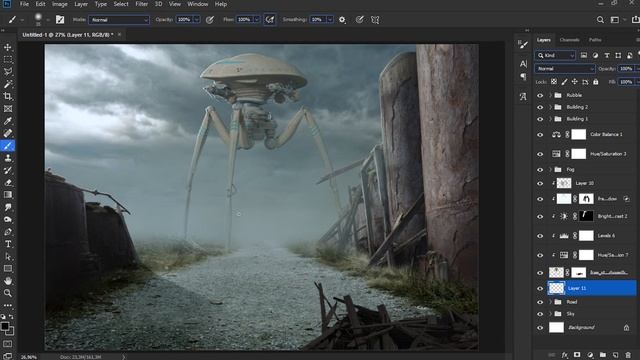
Task: Open the brush preset picker arrow
Action: [x=48, y=20]
